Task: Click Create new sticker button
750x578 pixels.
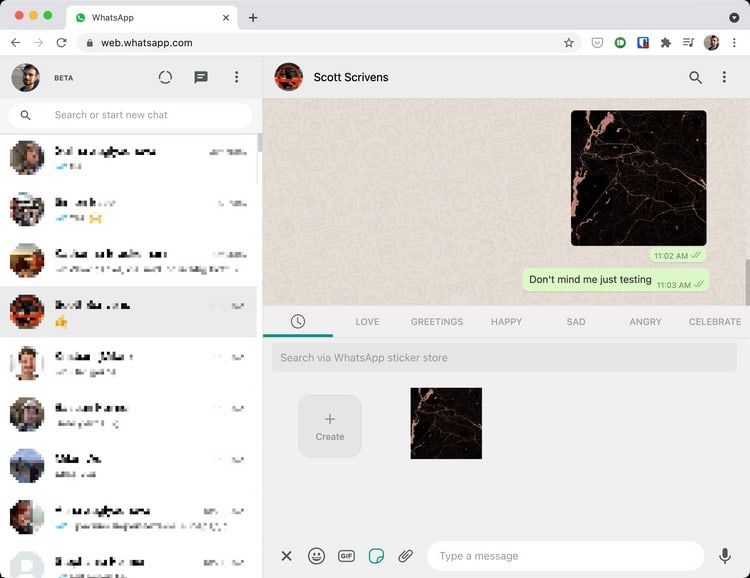Action: click(x=330, y=426)
